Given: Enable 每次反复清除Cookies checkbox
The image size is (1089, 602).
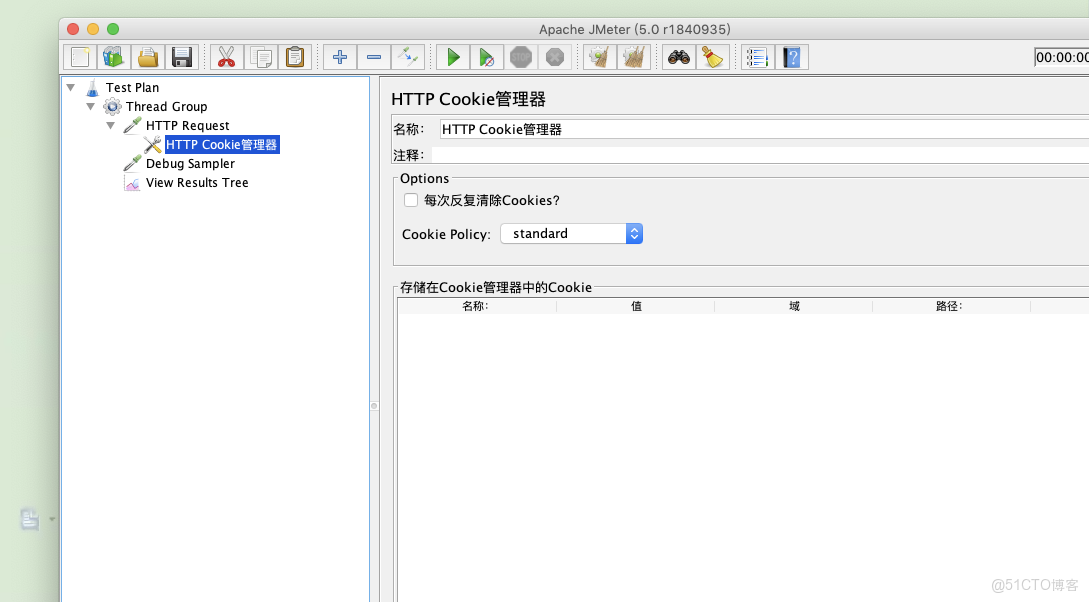Looking at the screenshot, I should coord(411,200).
